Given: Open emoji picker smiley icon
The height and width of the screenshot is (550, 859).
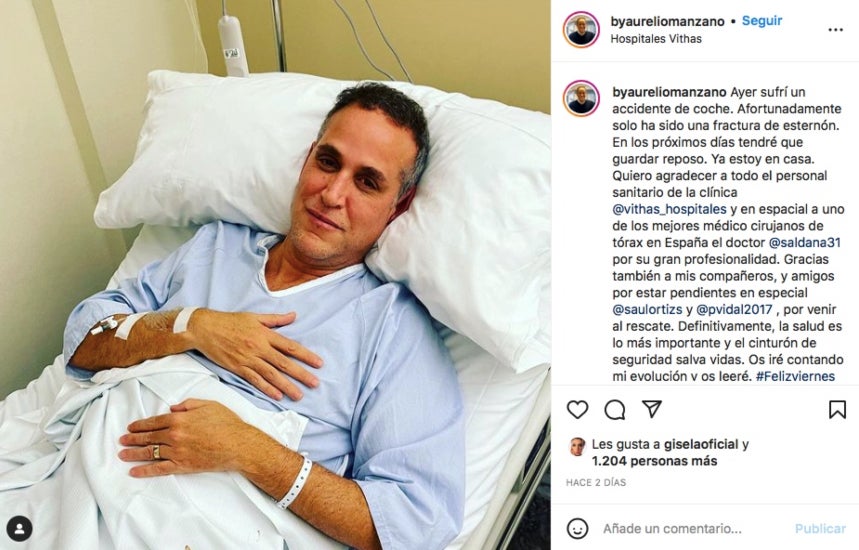Looking at the screenshot, I should click(x=577, y=529).
